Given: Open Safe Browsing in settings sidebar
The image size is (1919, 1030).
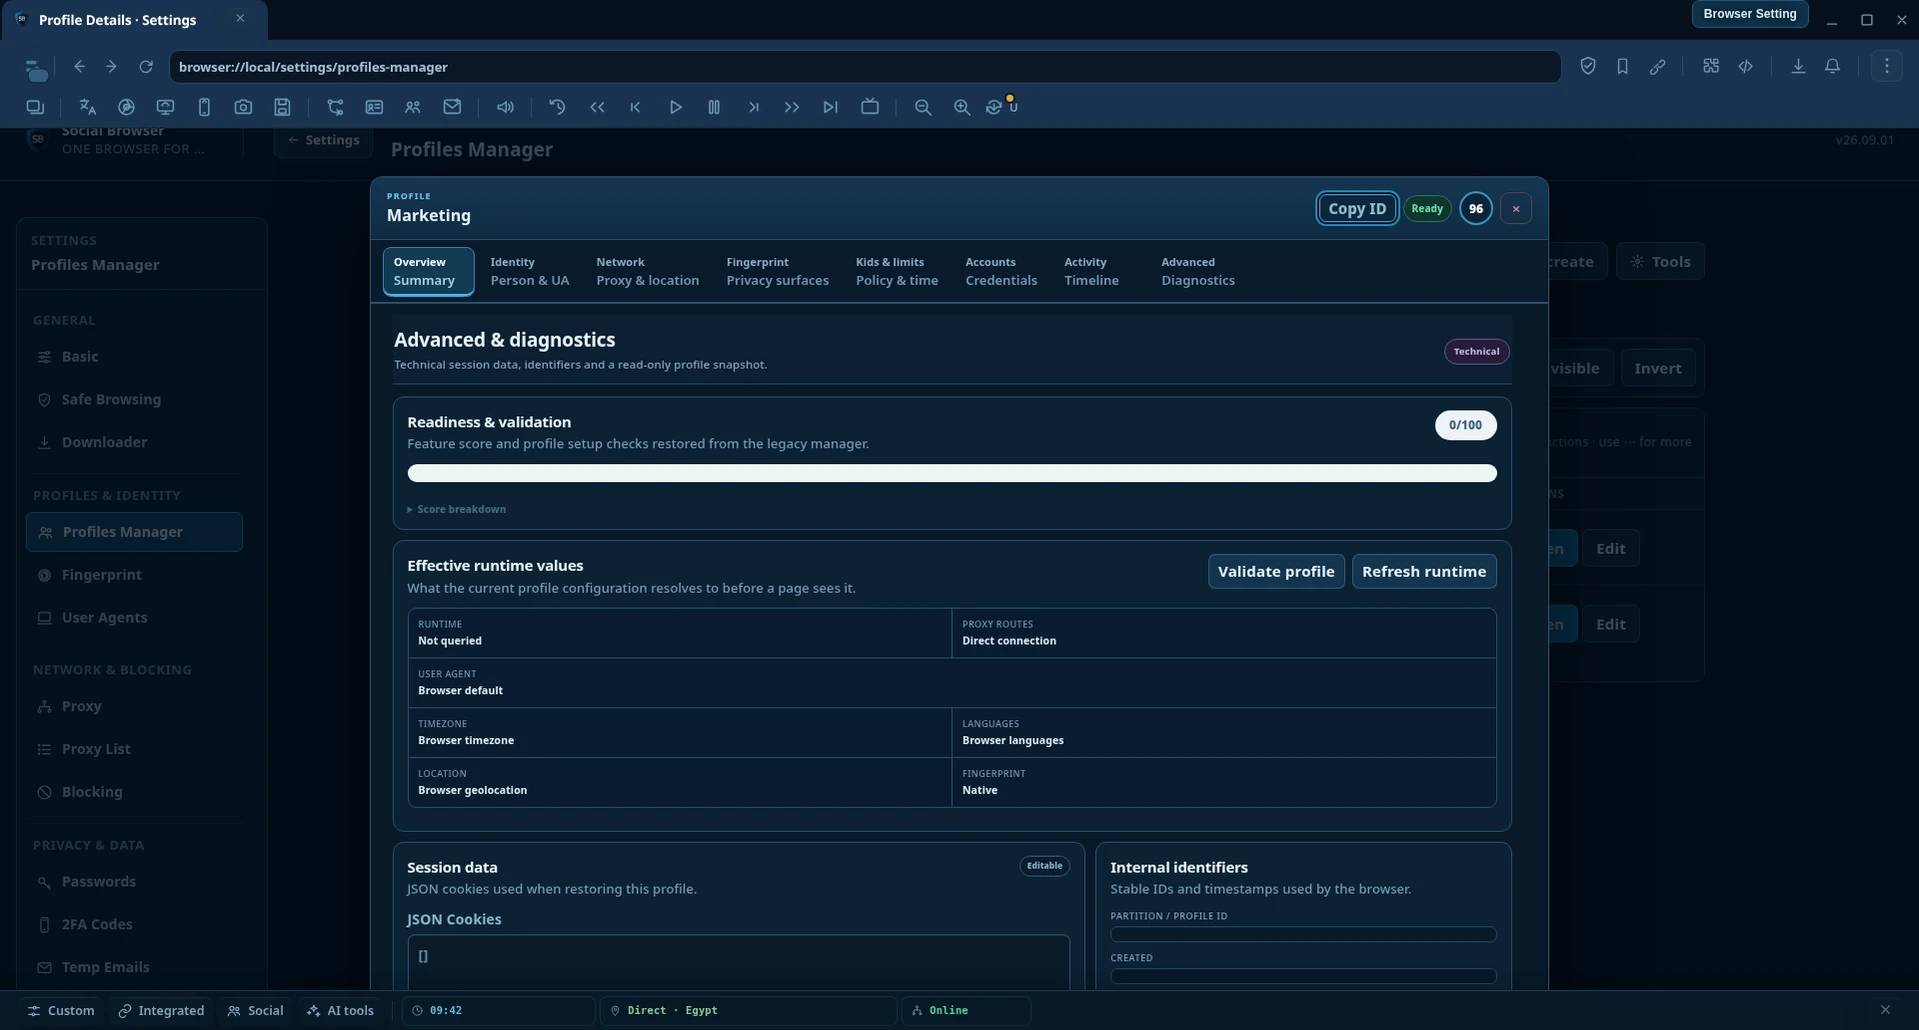Looking at the screenshot, I should pos(134,399).
